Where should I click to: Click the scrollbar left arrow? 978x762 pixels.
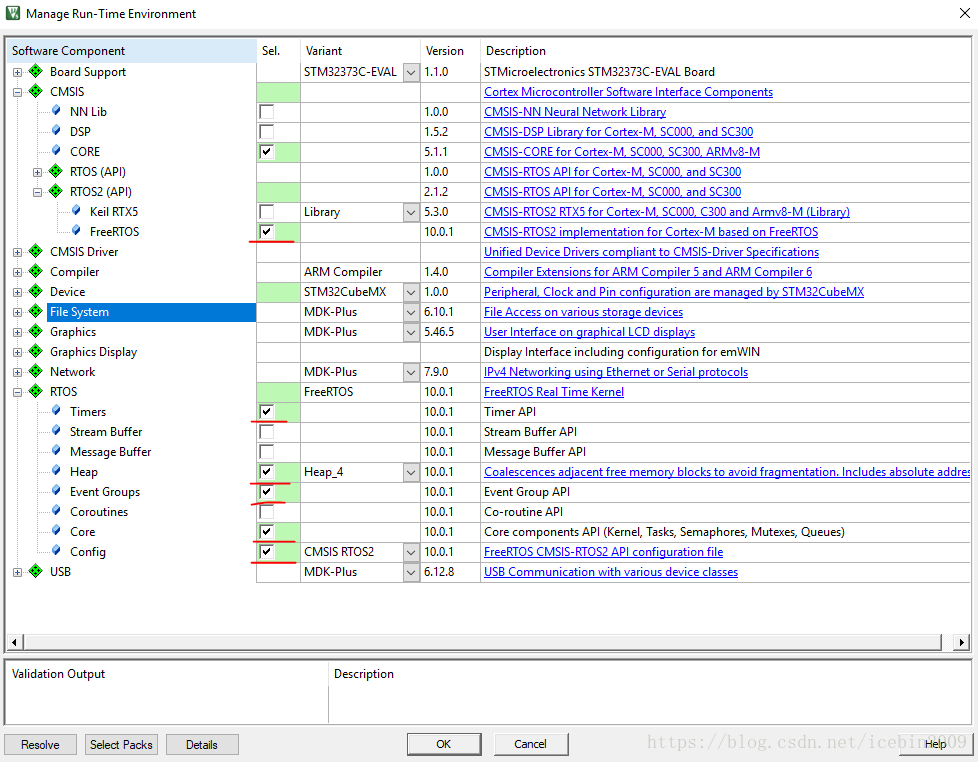point(14,642)
